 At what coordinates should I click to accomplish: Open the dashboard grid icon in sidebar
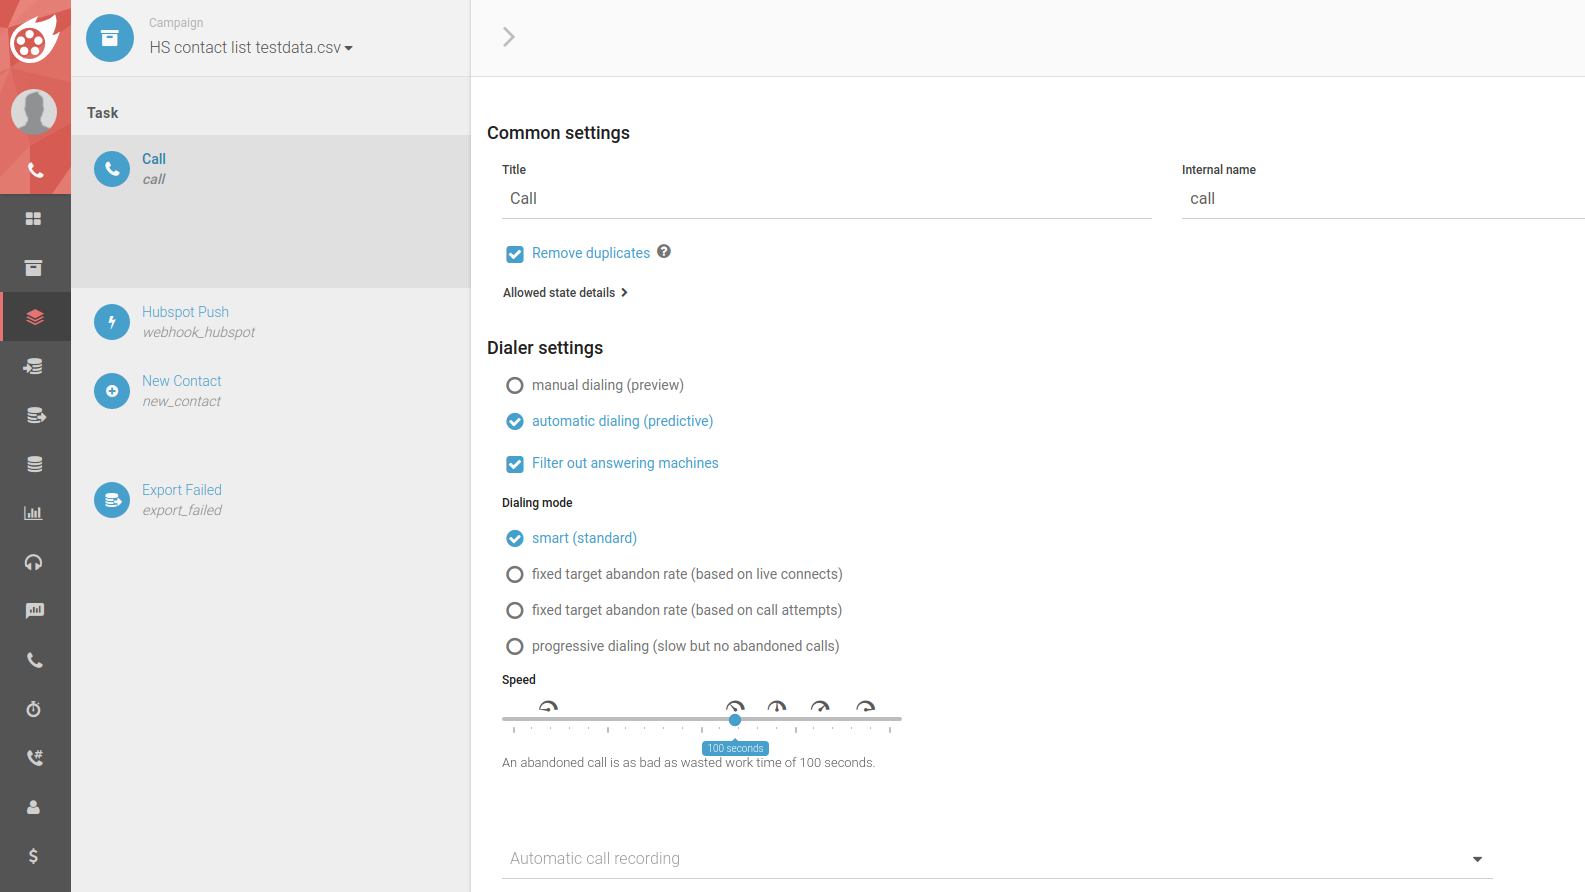[x=33, y=218]
